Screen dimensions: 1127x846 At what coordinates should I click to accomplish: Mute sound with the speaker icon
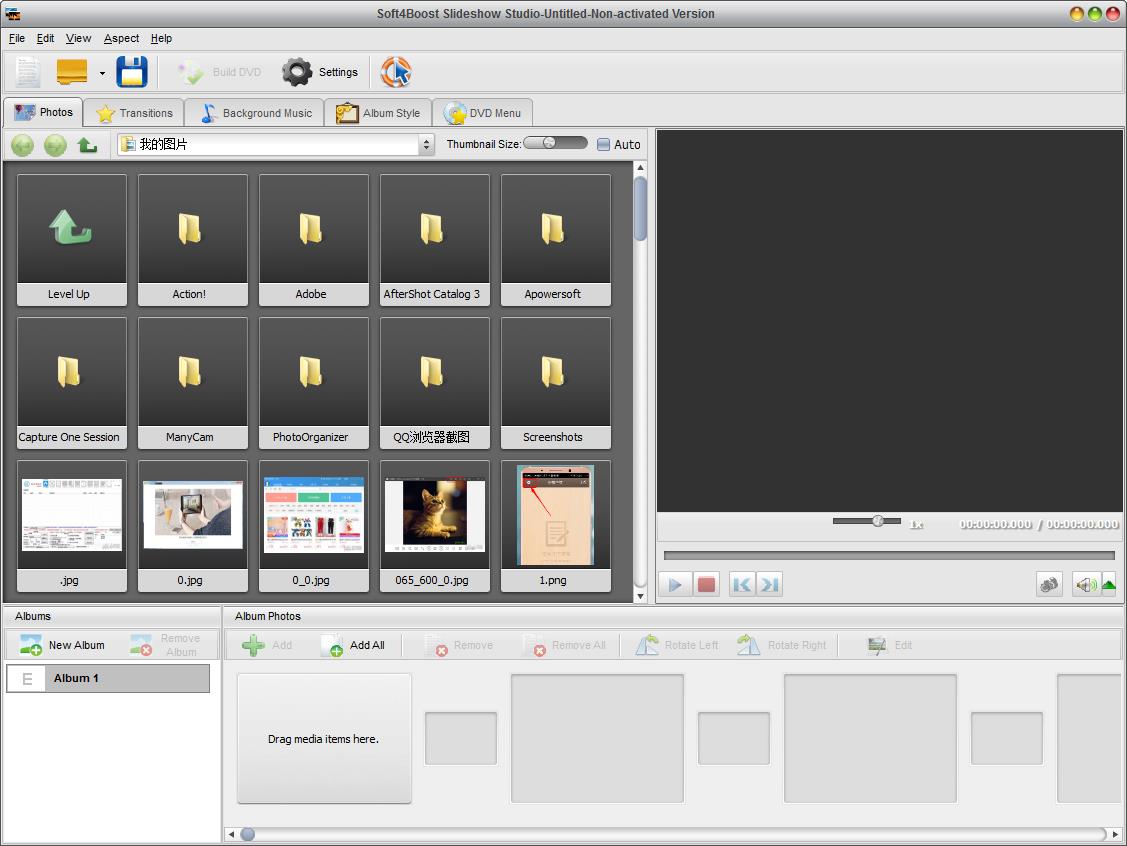pos(1085,585)
